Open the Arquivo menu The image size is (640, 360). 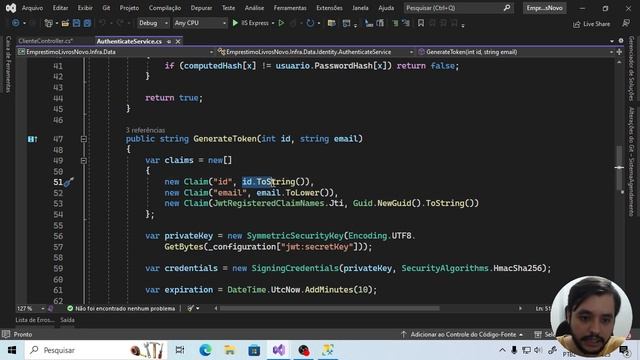coord(32,8)
